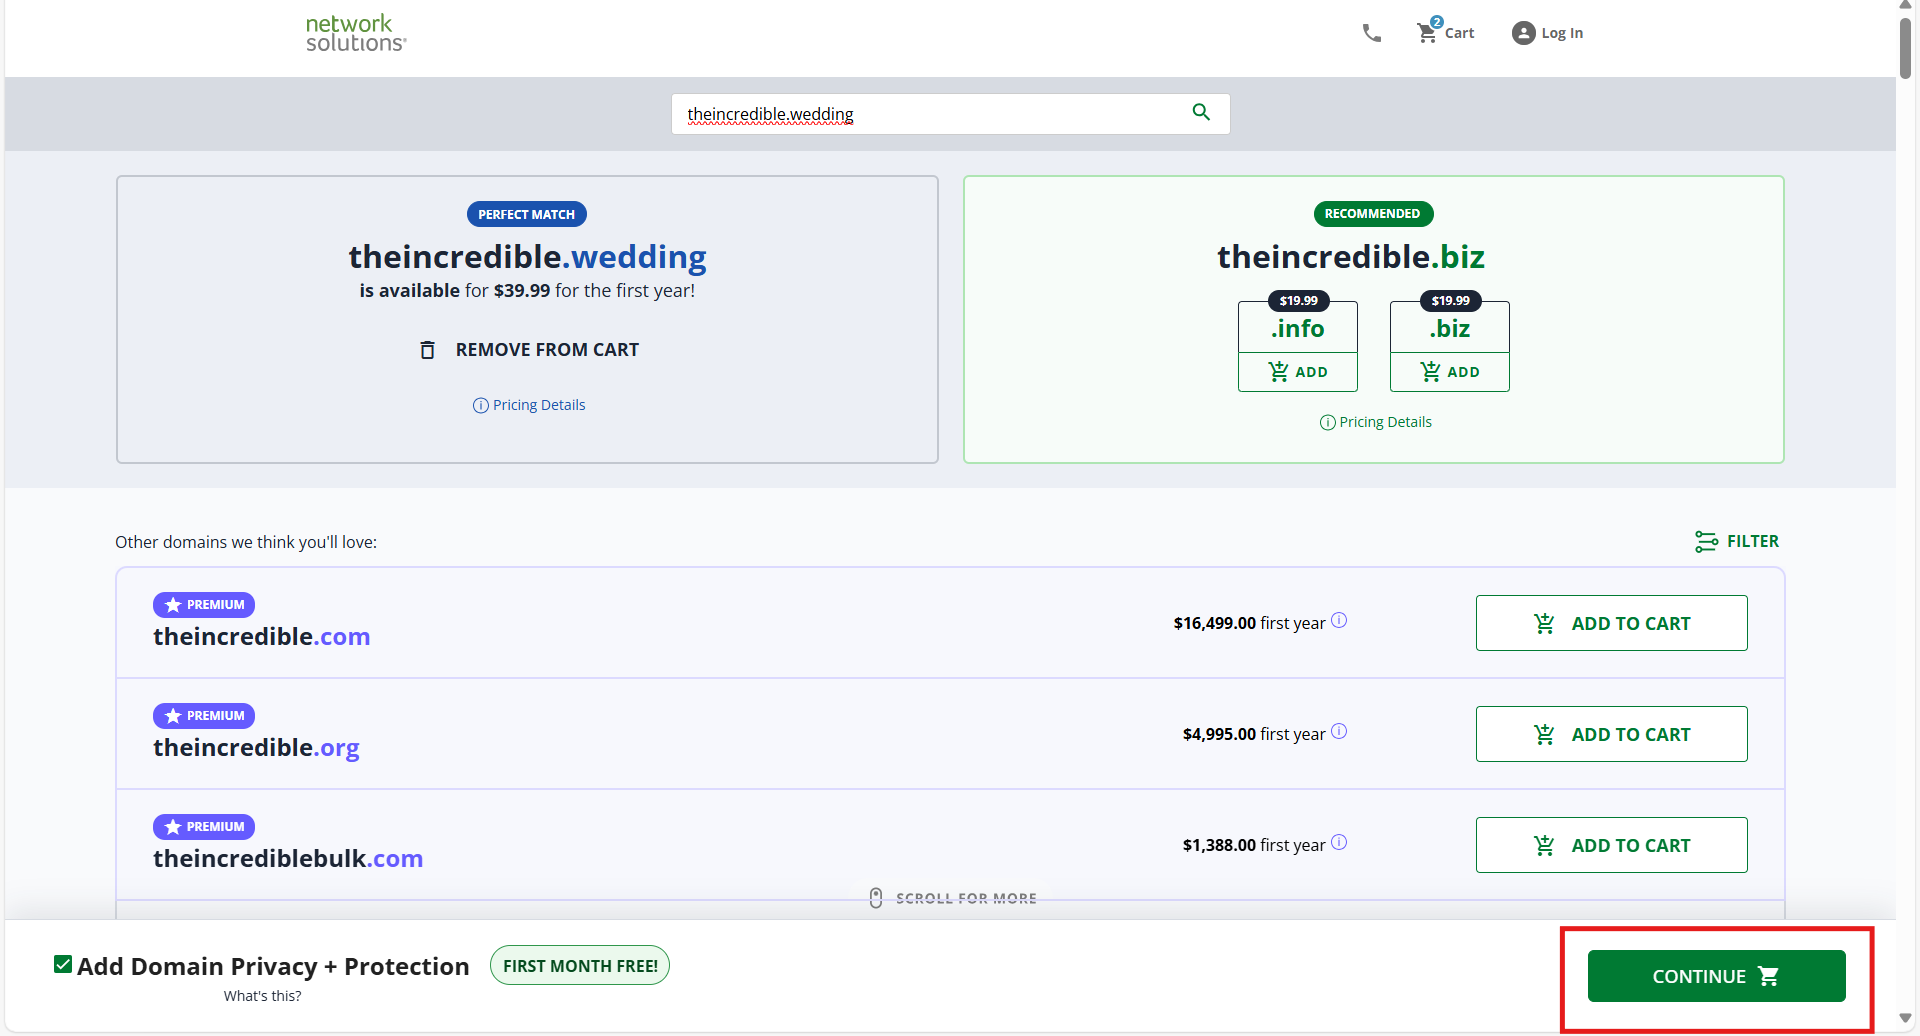1920x1036 pixels.
Task: Click the $4,995.00 first year price
Action: (x=1254, y=734)
